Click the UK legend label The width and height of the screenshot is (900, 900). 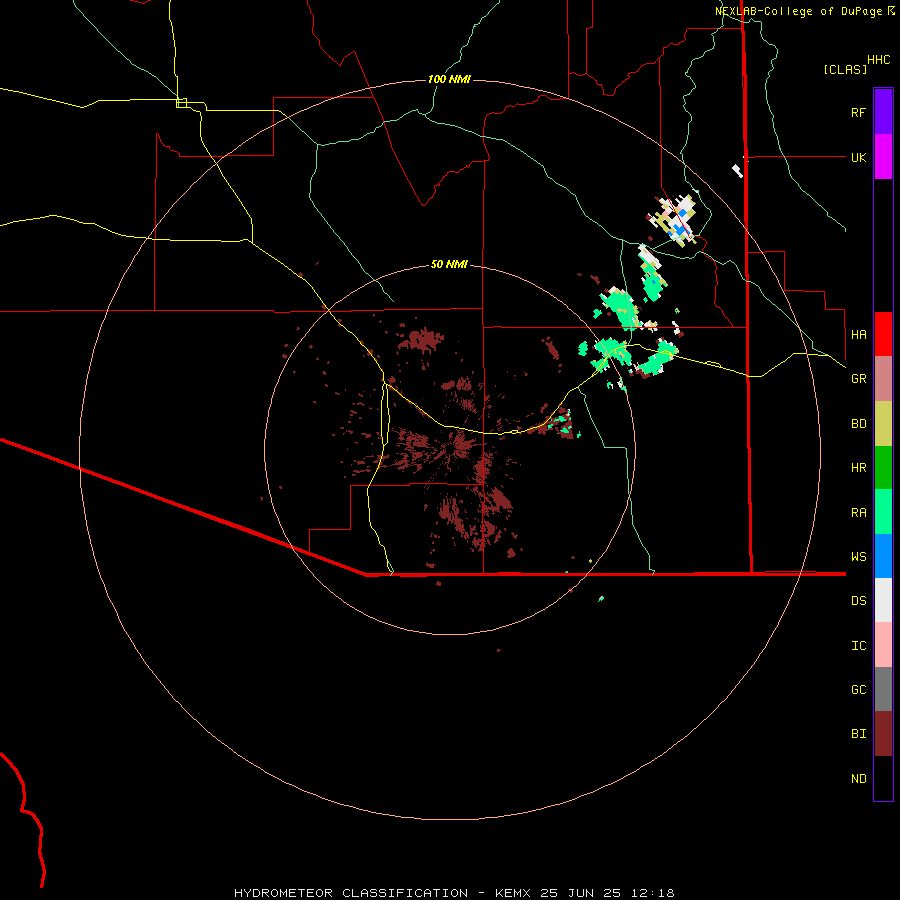[x=858, y=157]
